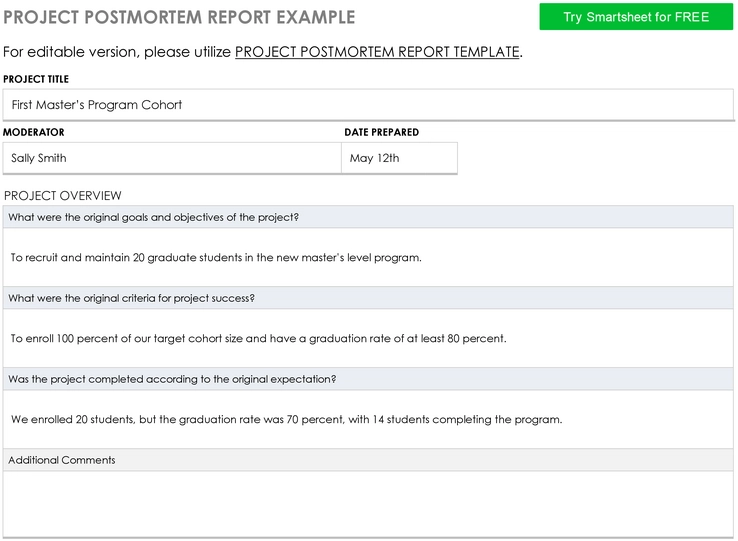Click the project title field First Master's Program Cohort

pyautogui.click(x=368, y=105)
